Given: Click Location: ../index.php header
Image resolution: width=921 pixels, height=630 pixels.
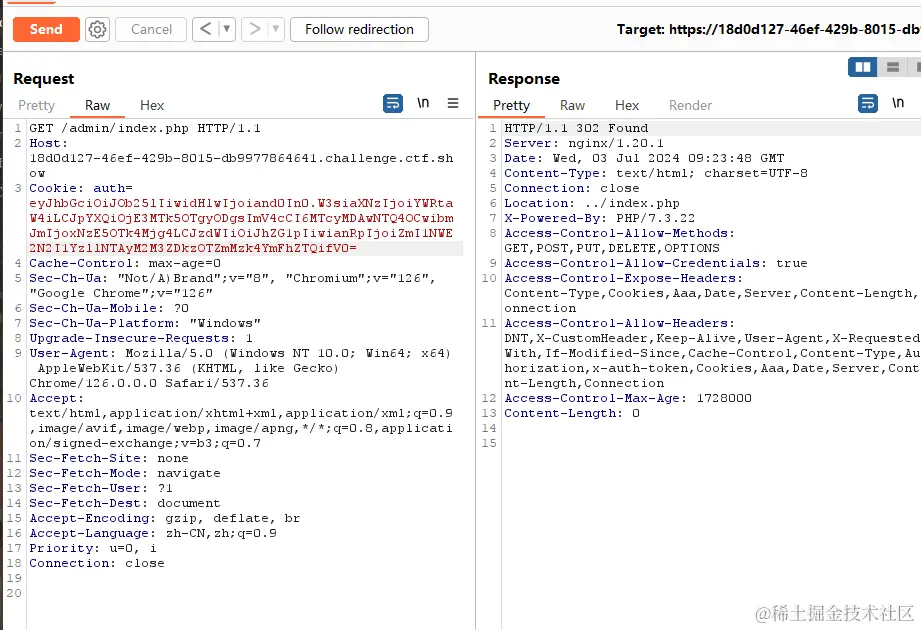Looking at the screenshot, I should pos(592,204).
